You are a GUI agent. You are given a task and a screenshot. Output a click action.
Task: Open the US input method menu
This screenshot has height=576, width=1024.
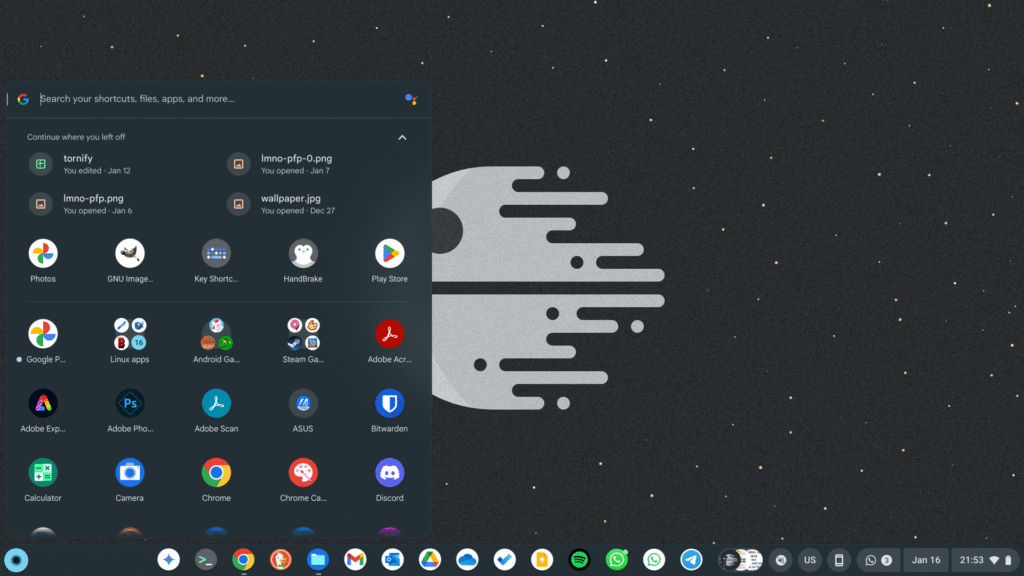tap(810, 560)
